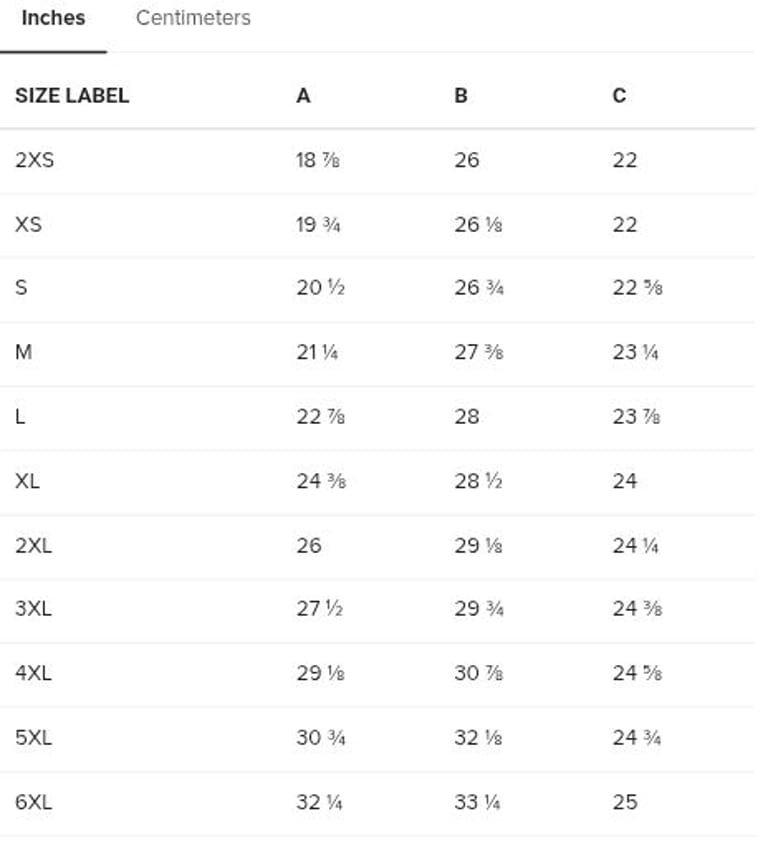Click the column C header
The height and width of the screenshot is (849, 768).
[x=619, y=96]
